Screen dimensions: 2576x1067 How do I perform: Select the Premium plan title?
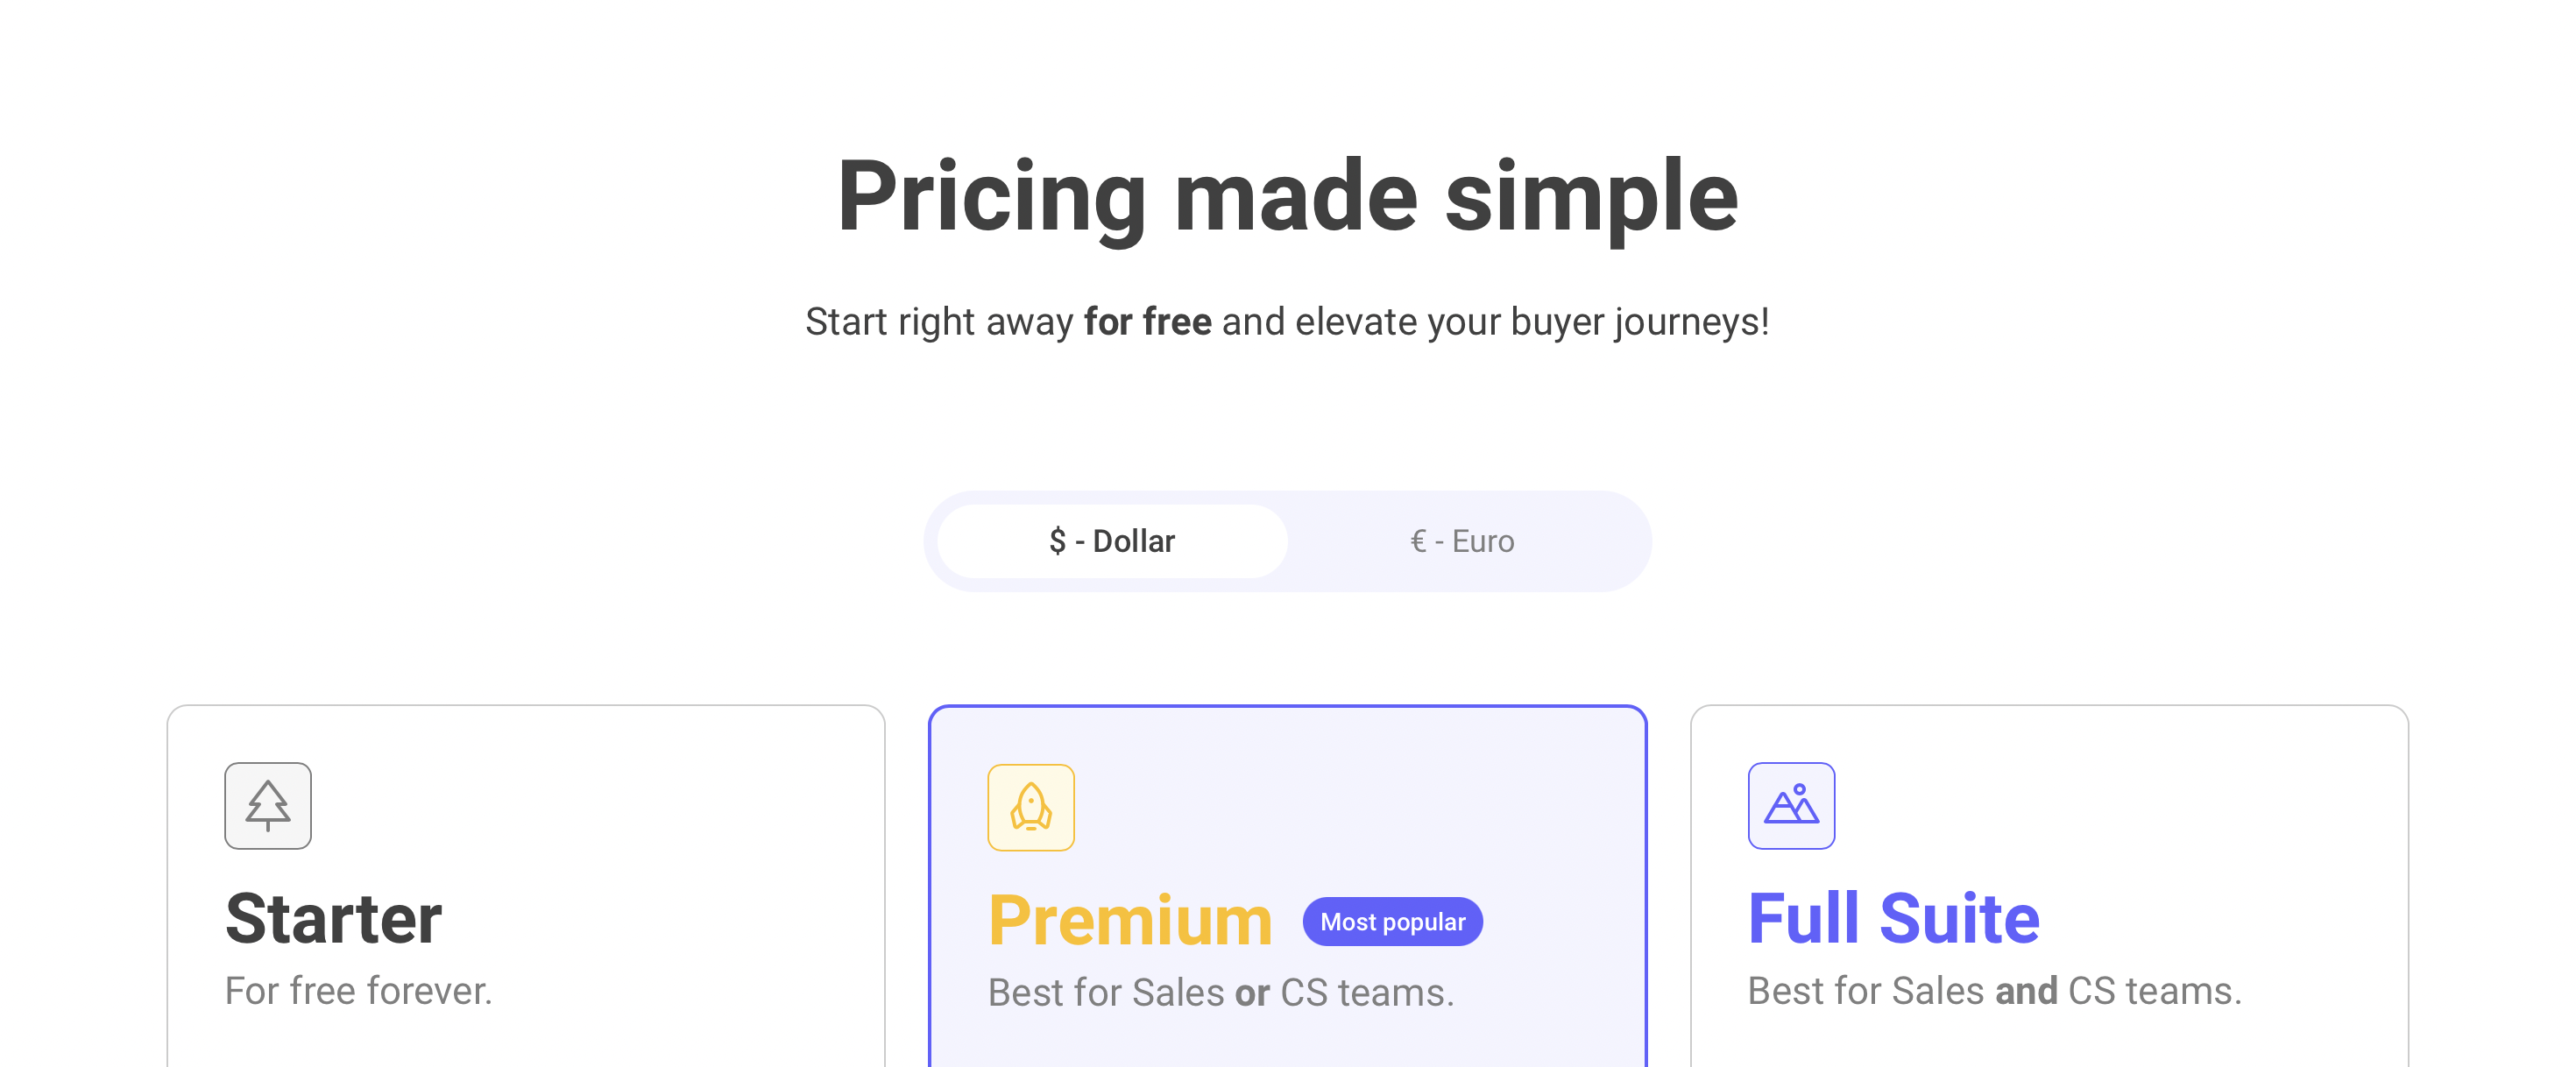[1129, 921]
